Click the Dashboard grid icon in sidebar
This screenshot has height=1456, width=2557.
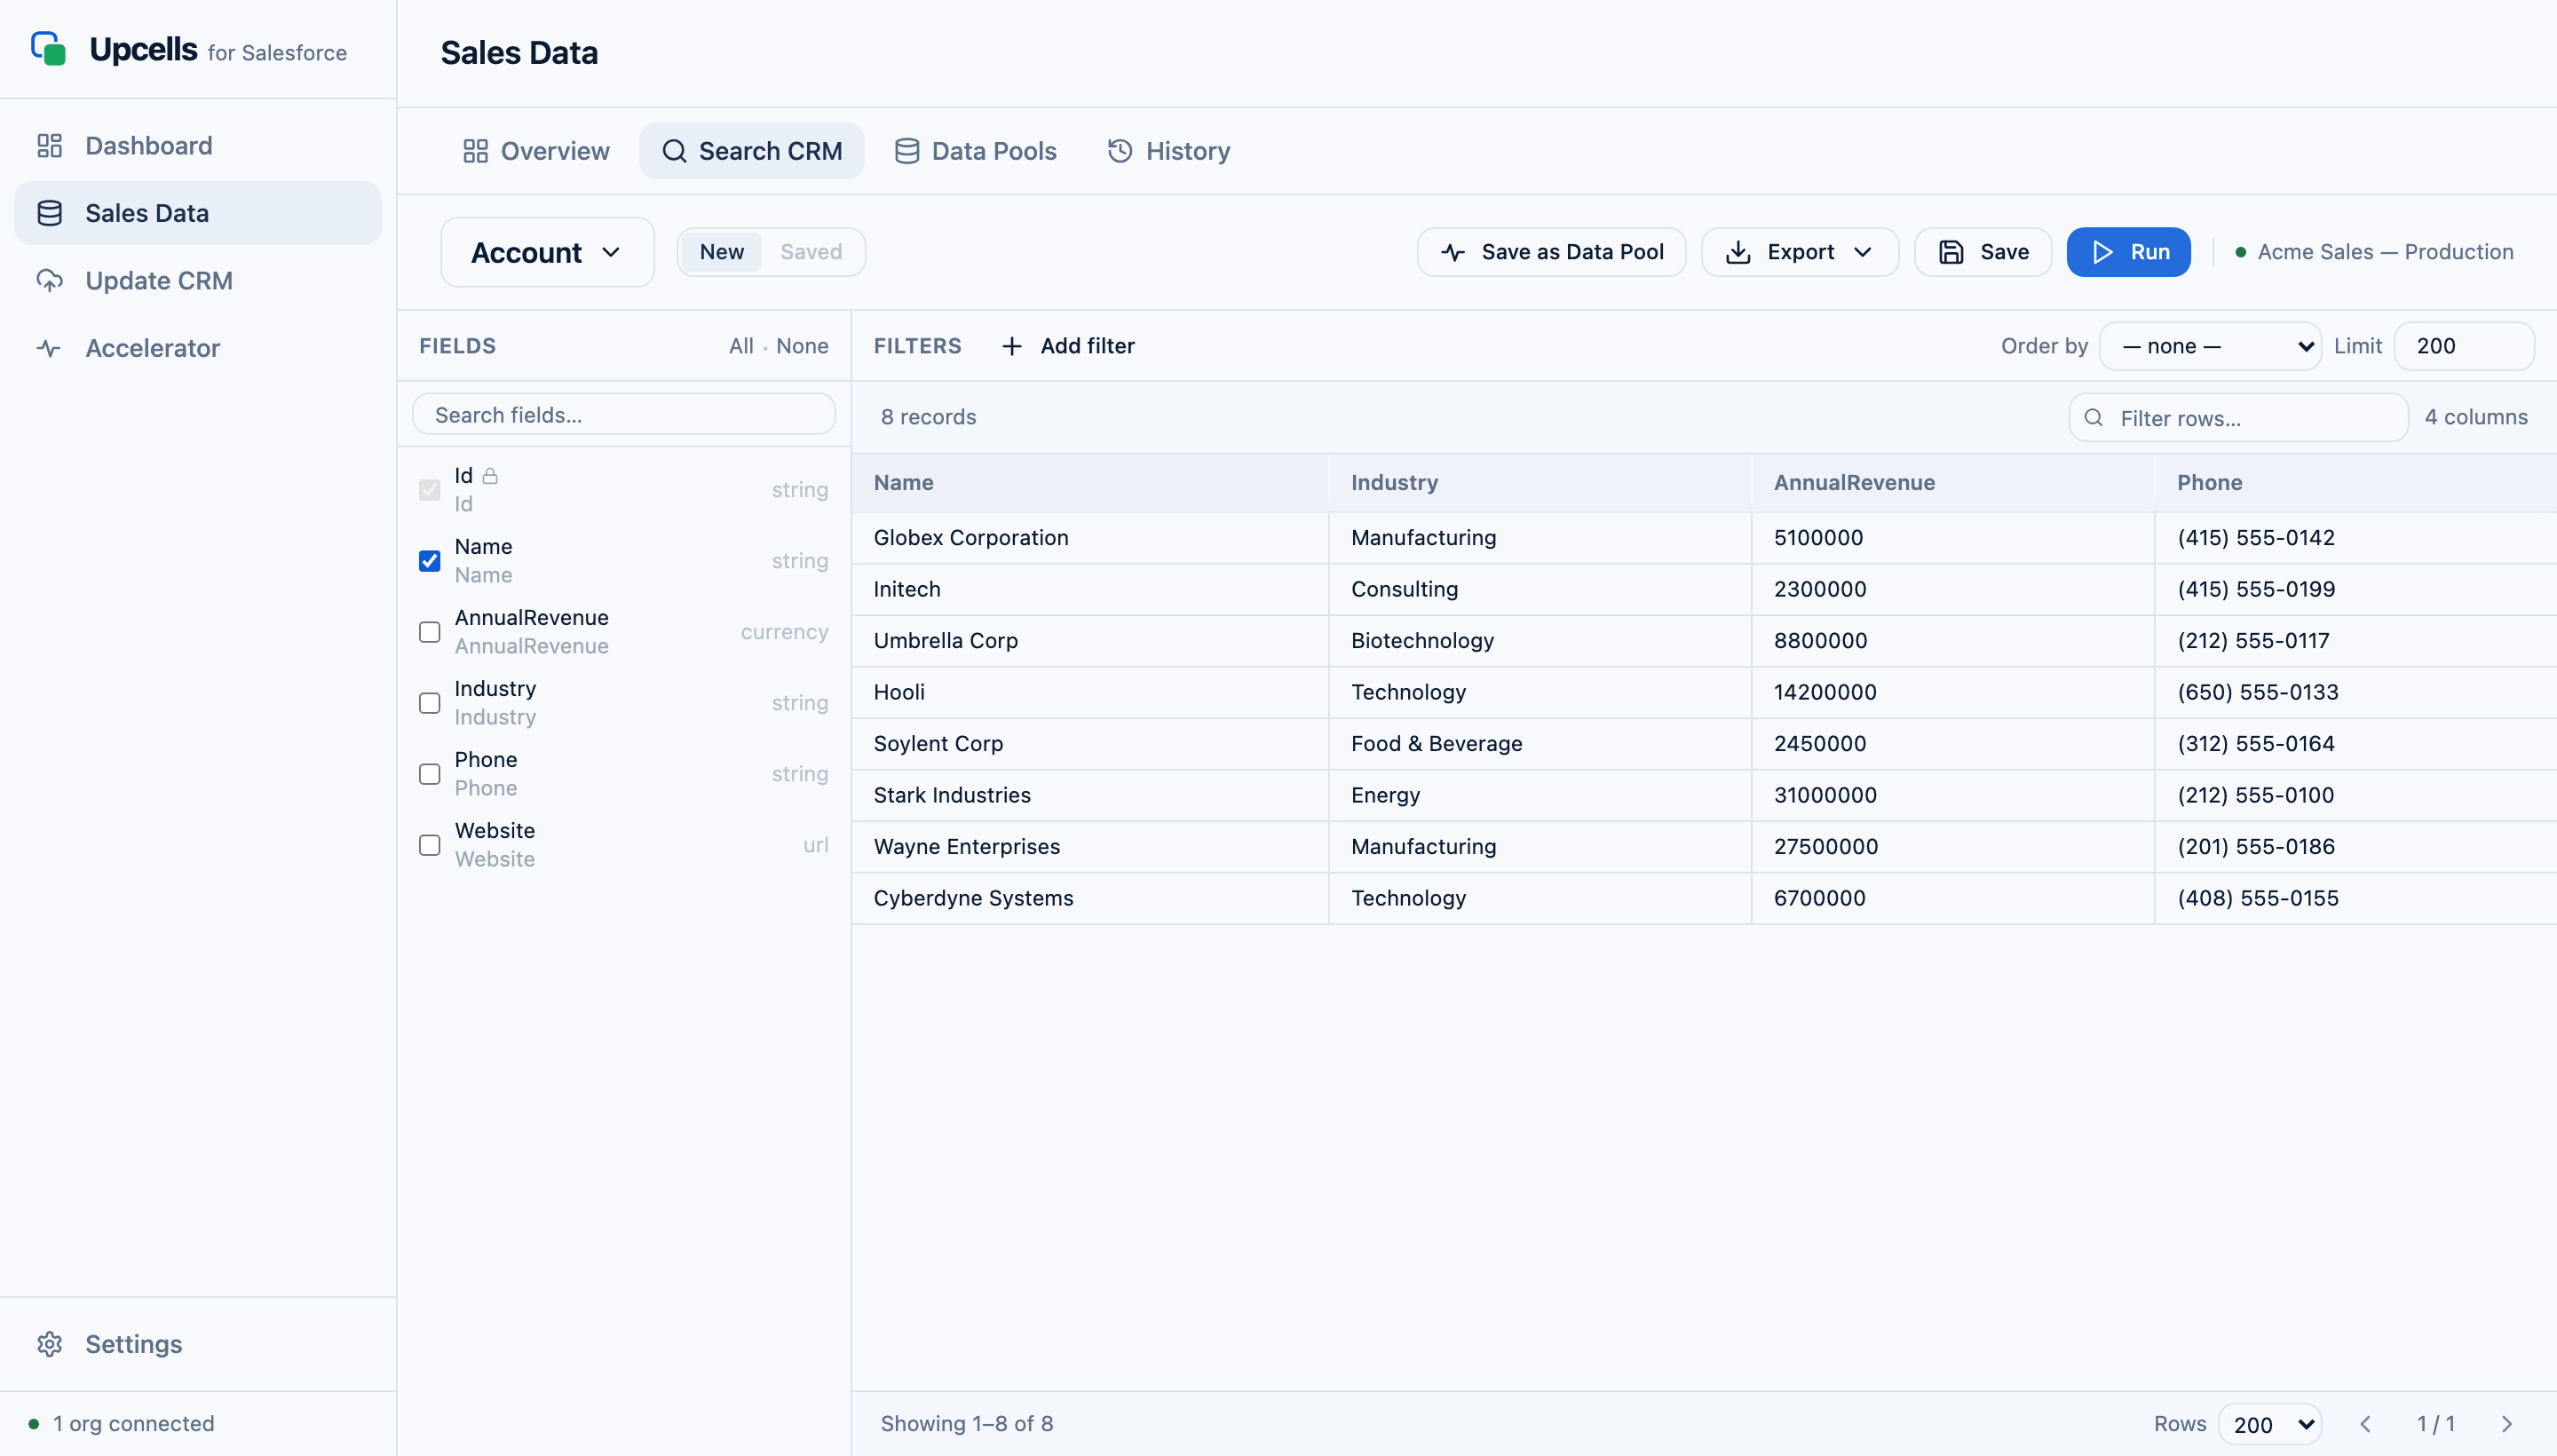[x=50, y=146]
